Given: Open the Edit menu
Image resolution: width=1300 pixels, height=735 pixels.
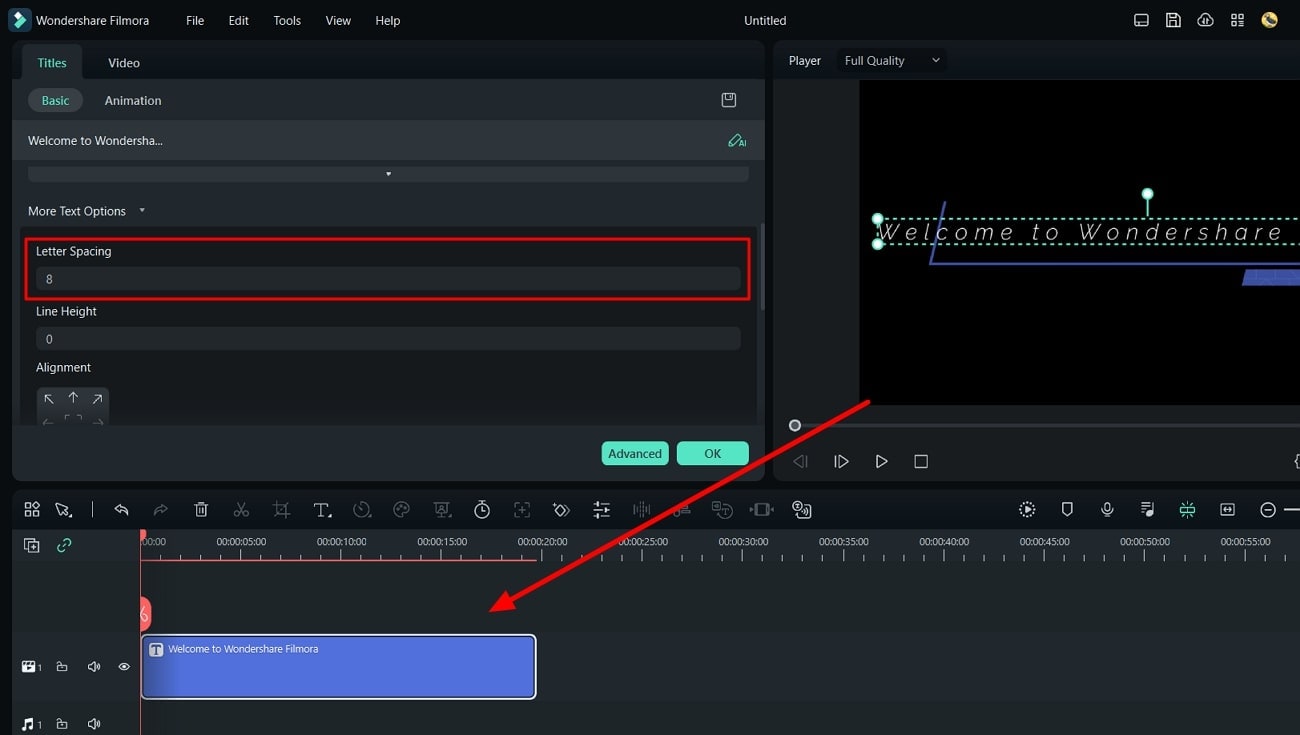Looking at the screenshot, I should point(238,20).
